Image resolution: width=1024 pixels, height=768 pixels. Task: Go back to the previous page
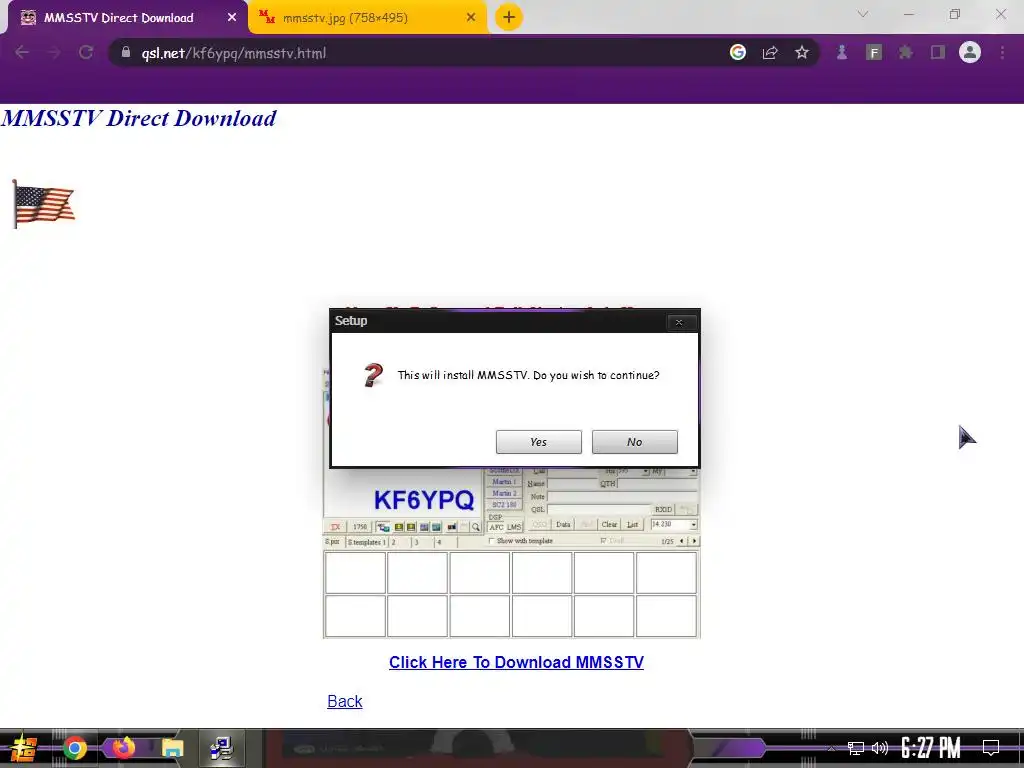click(22, 53)
